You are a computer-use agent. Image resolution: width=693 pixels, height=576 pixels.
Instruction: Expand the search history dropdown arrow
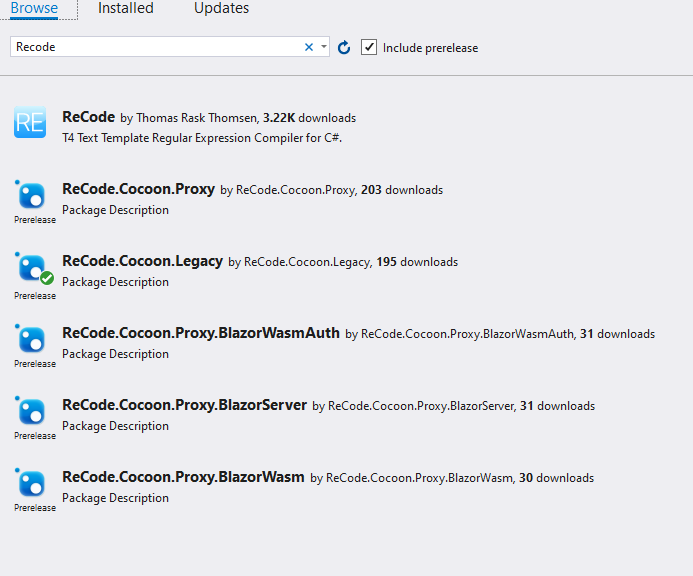324,46
